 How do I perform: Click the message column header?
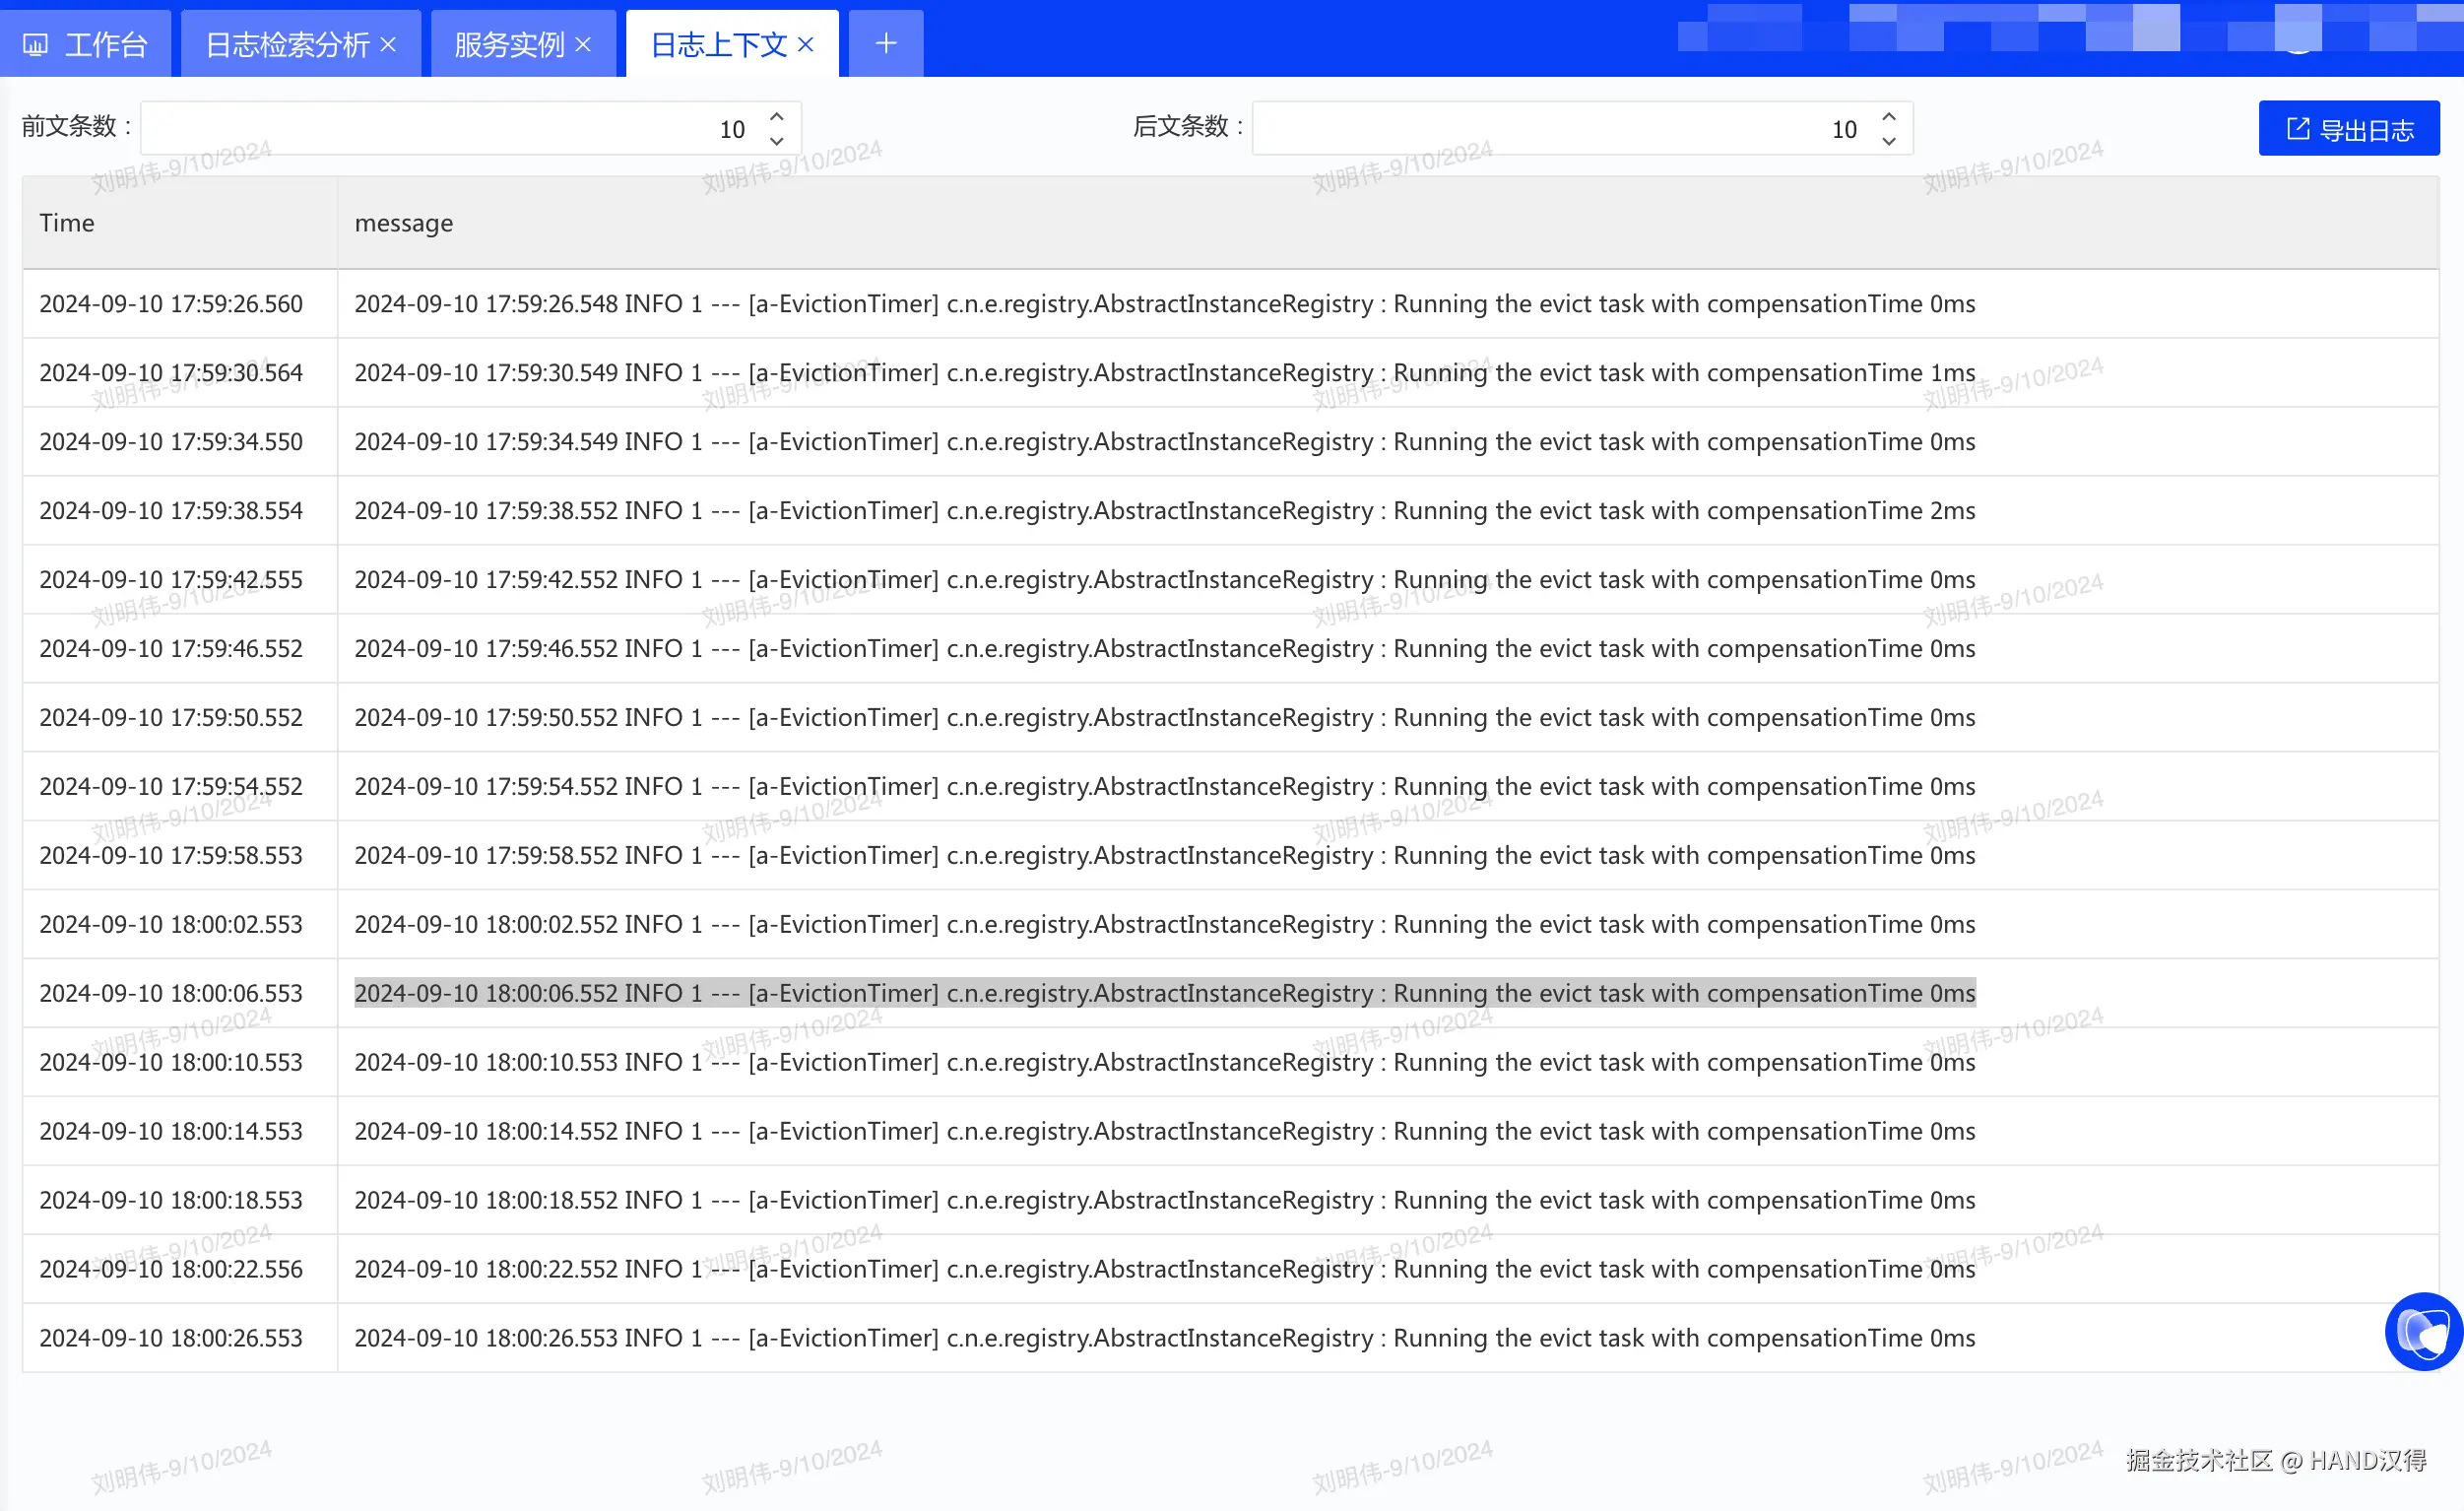point(404,223)
